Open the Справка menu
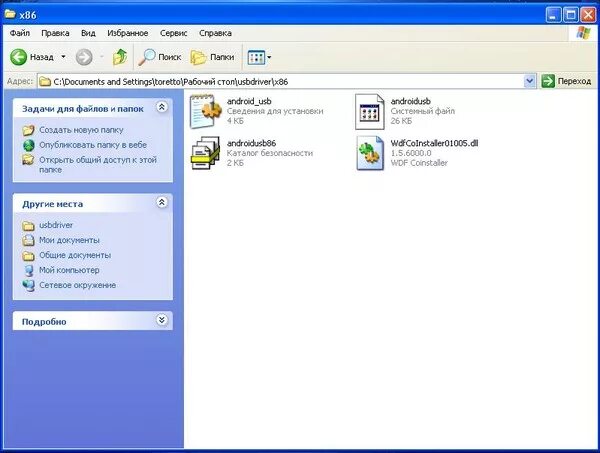The width and height of the screenshot is (600, 453). tap(215, 33)
